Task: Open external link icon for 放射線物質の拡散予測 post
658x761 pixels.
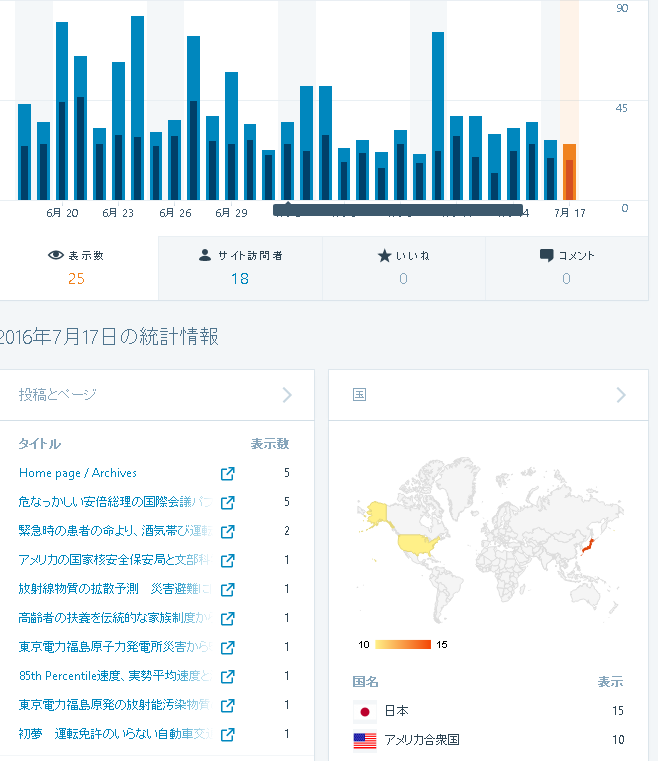Action: pyautogui.click(x=227, y=589)
